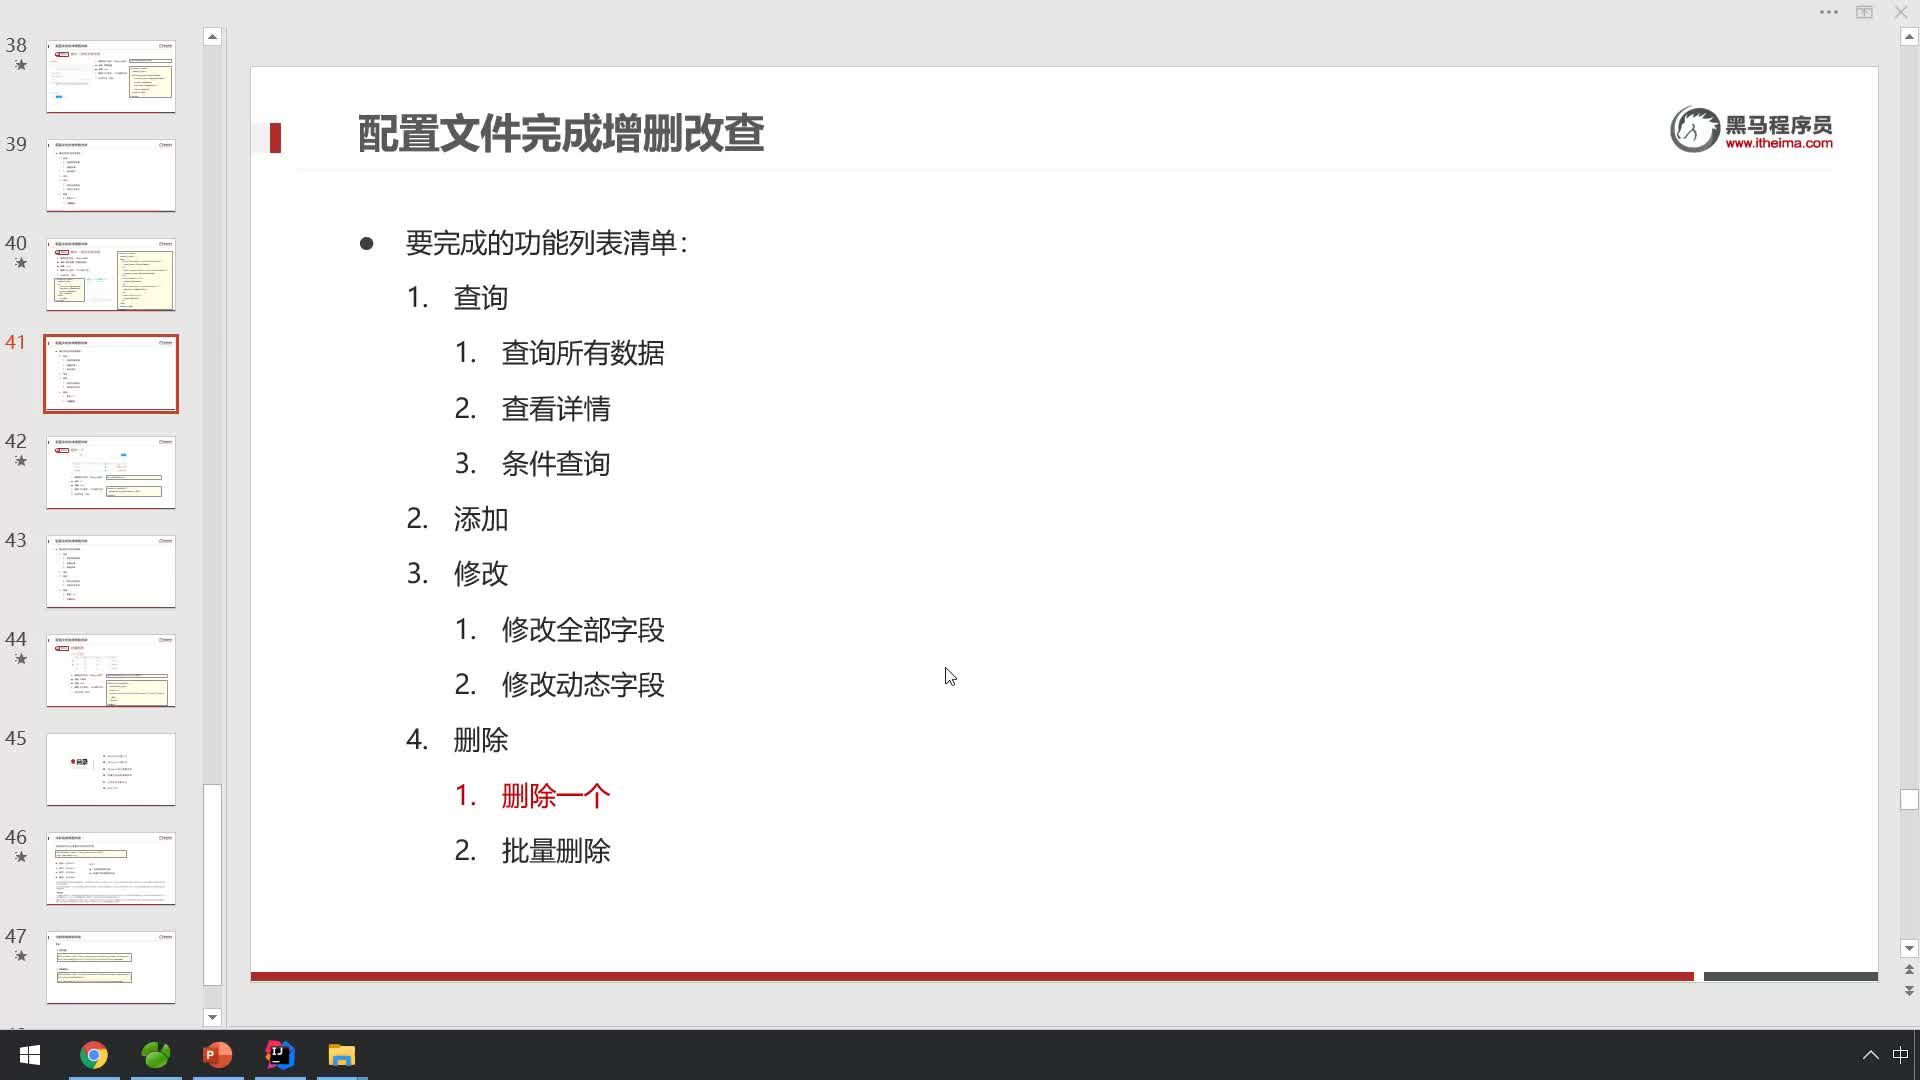Switch the Chinese input method indicator
The image size is (1920, 1080).
point(1901,1055)
